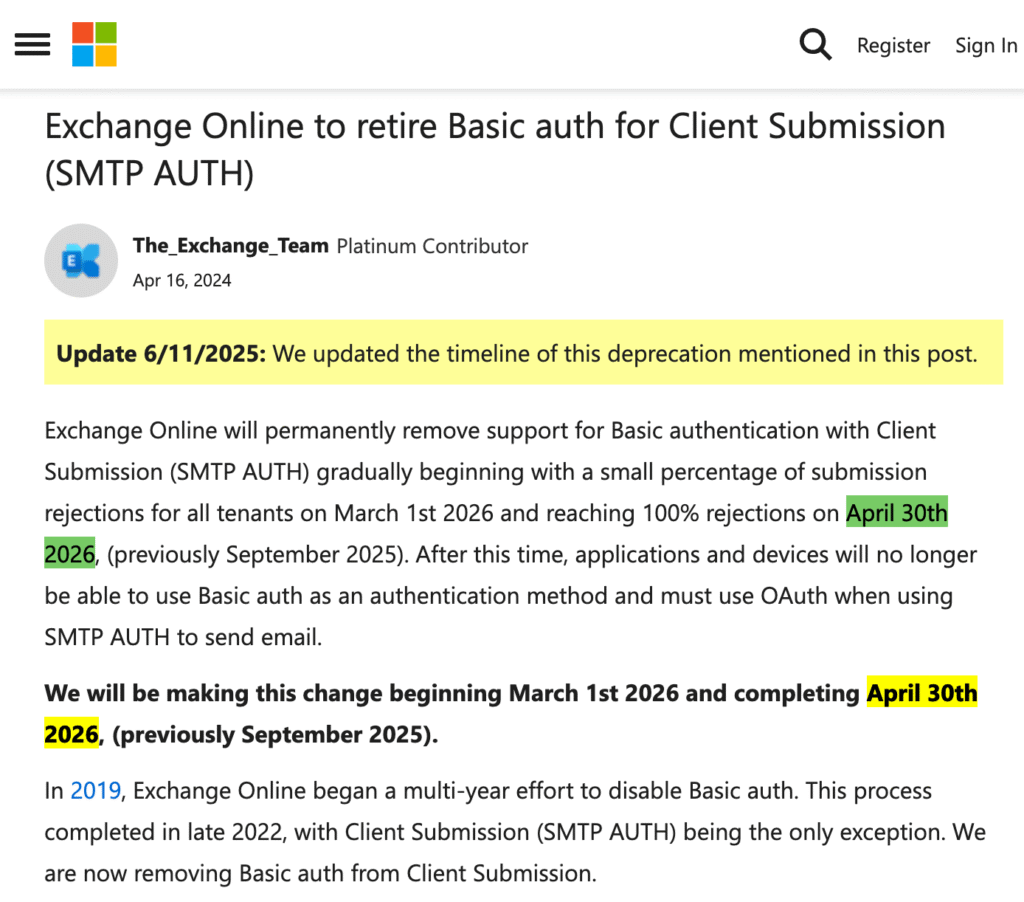Open the Register link
The width and height of the screenshot is (1024, 902).
click(893, 46)
